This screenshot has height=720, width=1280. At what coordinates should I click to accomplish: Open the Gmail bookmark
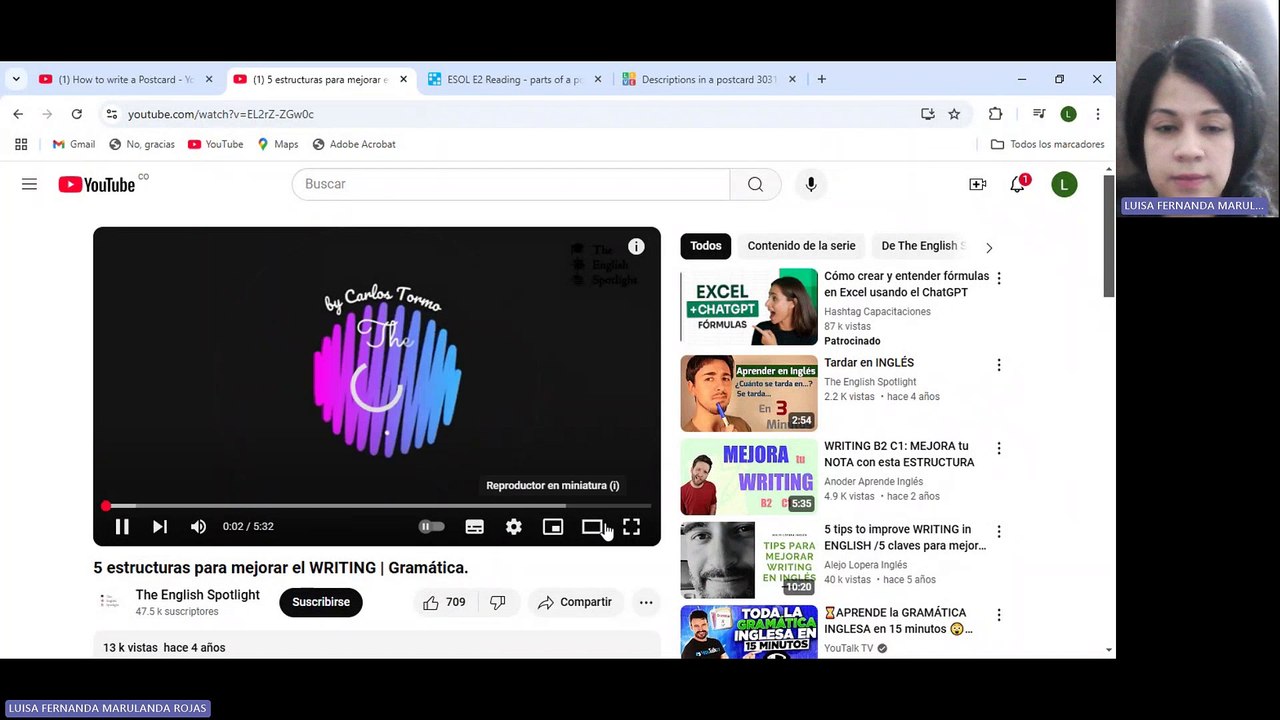[73, 144]
